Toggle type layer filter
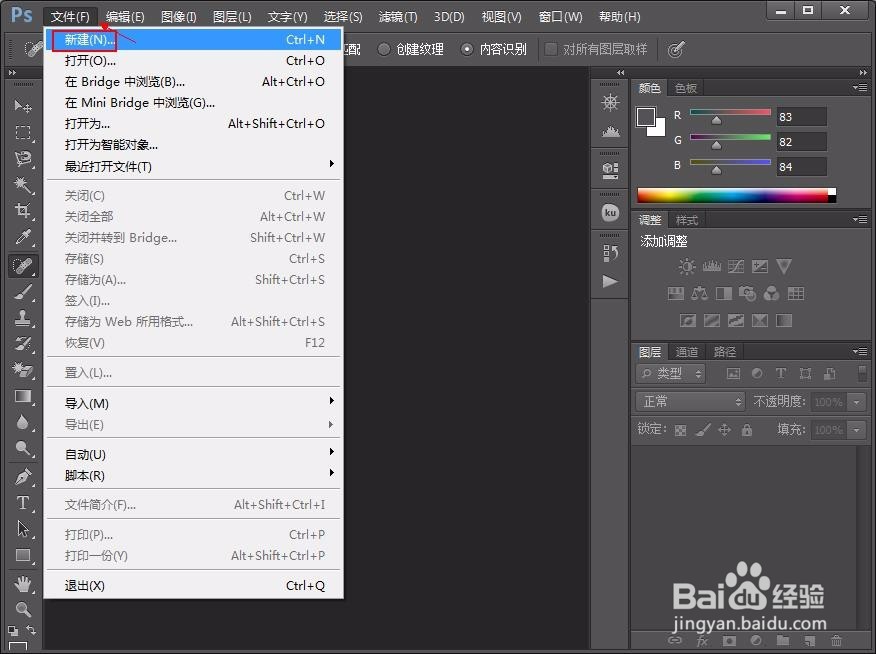The image size is (876, 654). point(781,374)
